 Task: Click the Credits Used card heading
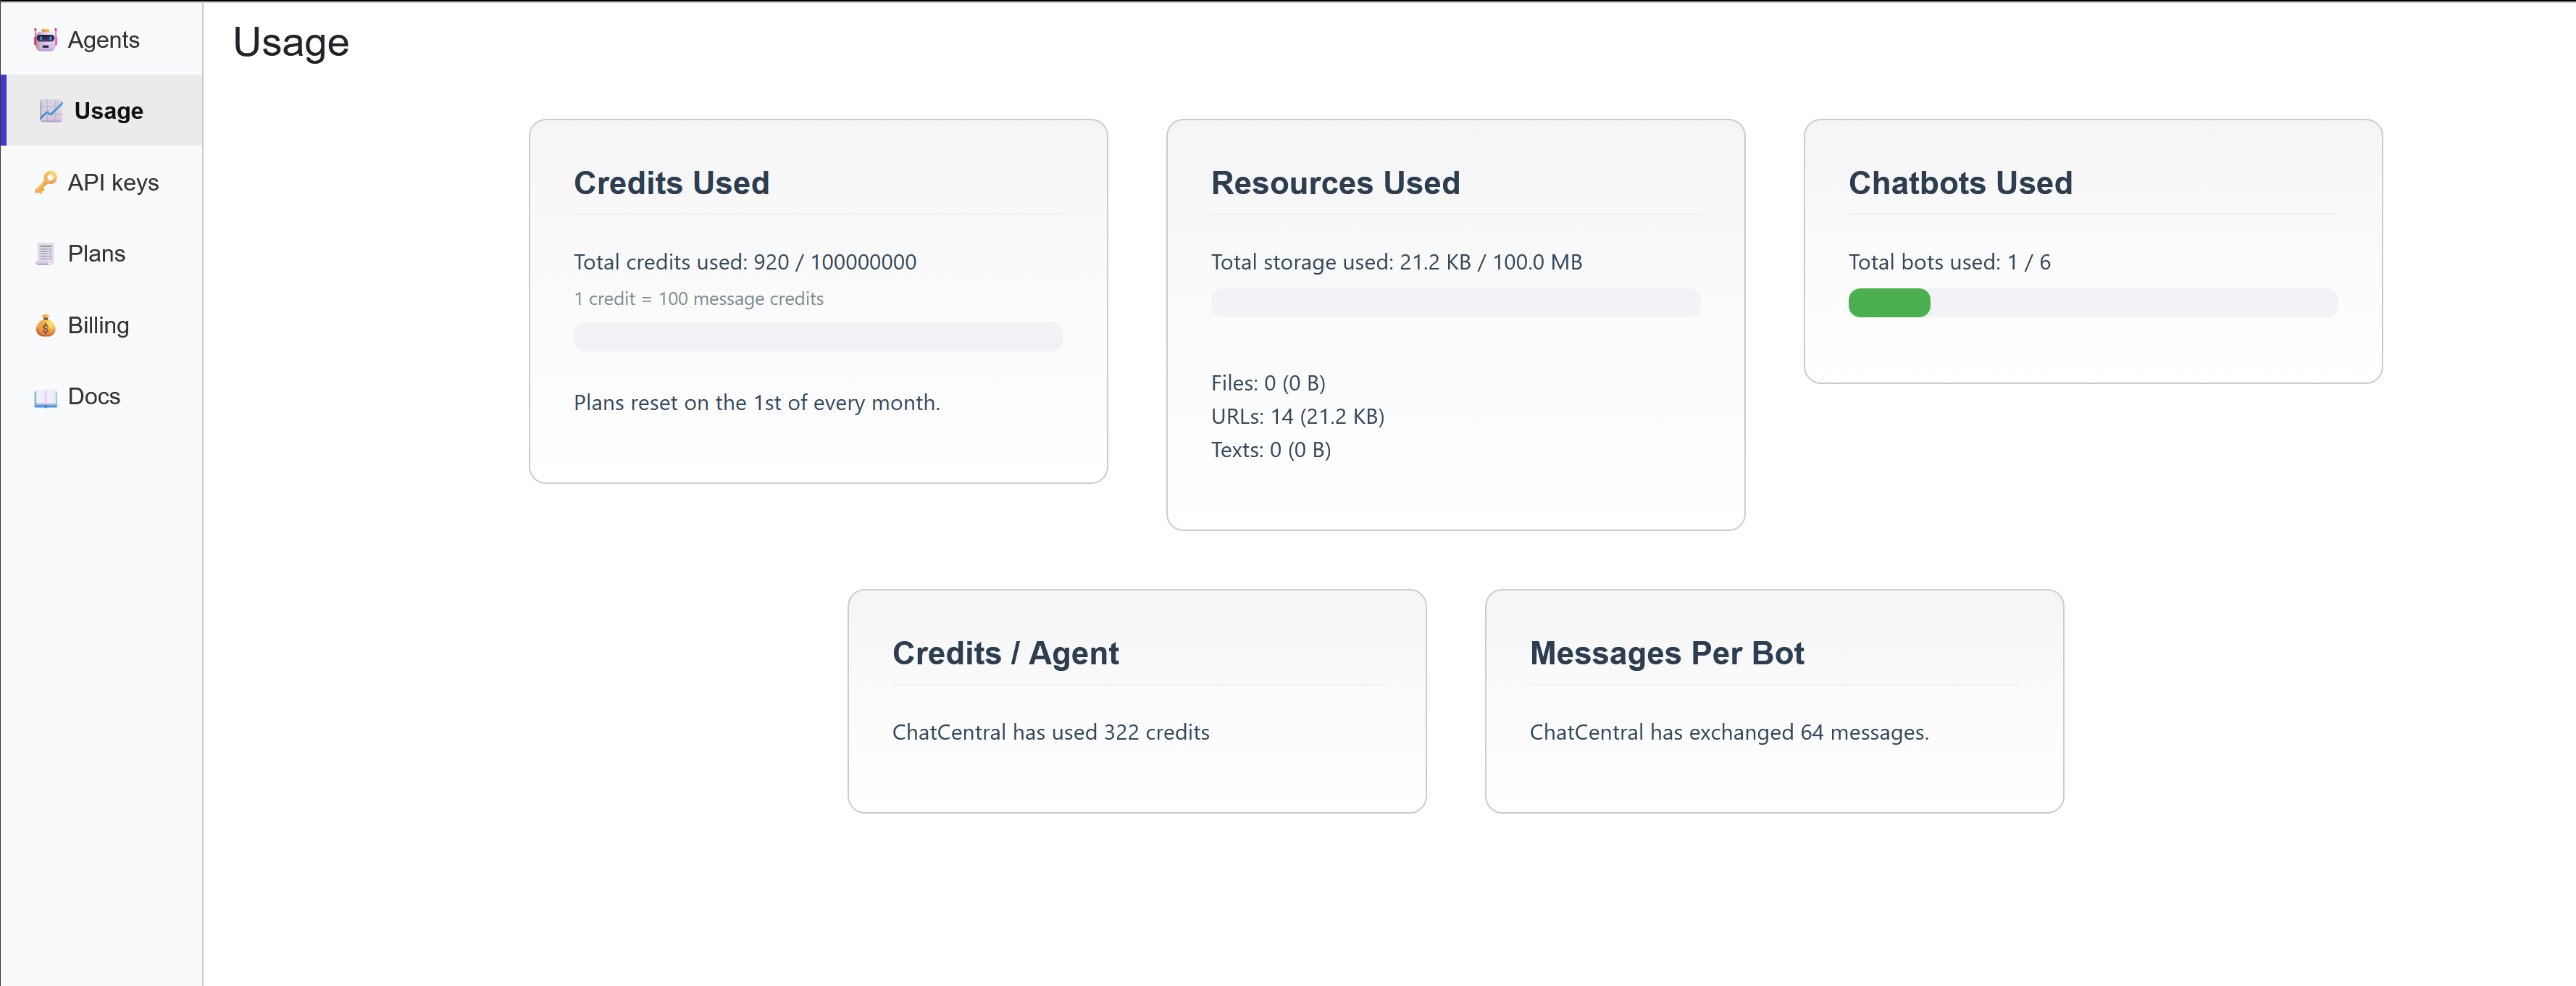point(671,183)
